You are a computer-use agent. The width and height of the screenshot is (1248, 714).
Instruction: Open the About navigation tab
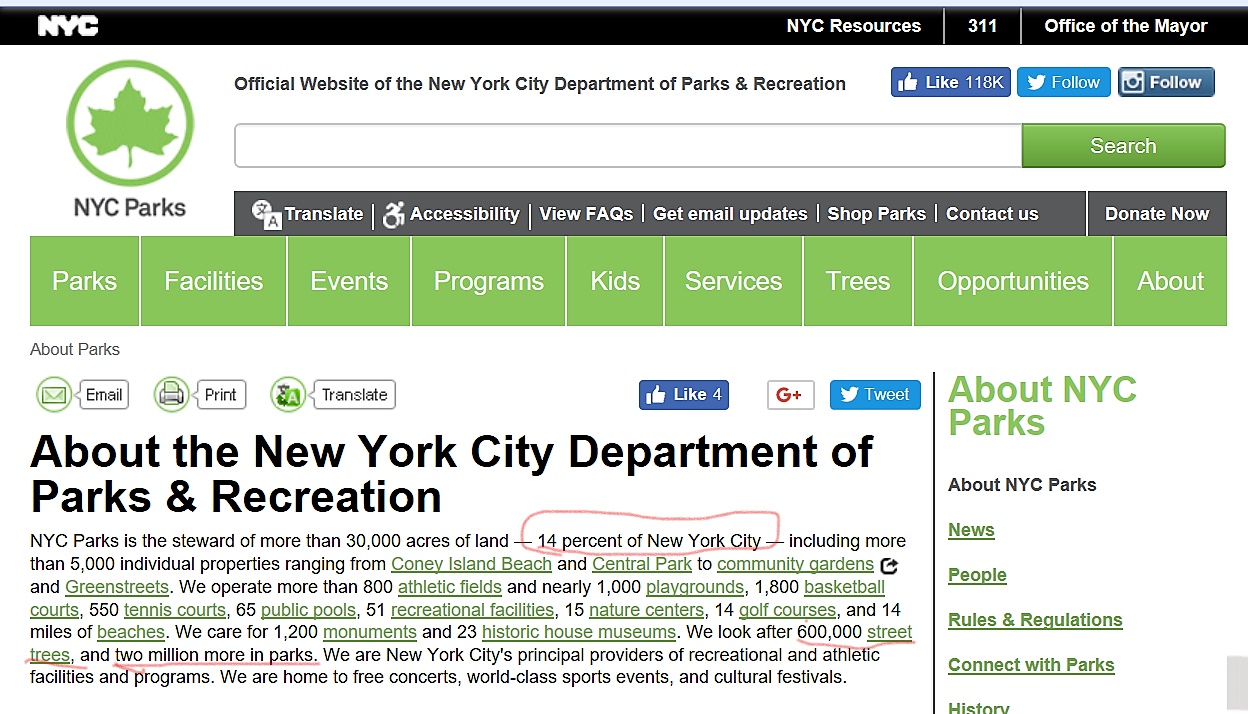(1171, 281)
